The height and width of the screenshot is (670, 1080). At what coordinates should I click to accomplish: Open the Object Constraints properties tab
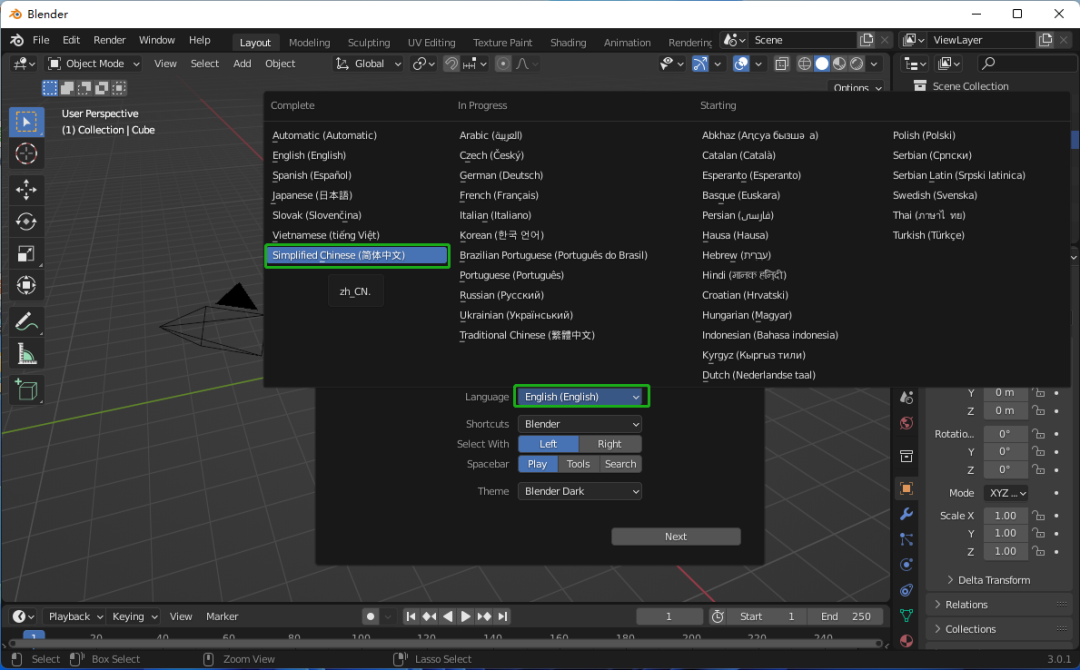[906, 590]
